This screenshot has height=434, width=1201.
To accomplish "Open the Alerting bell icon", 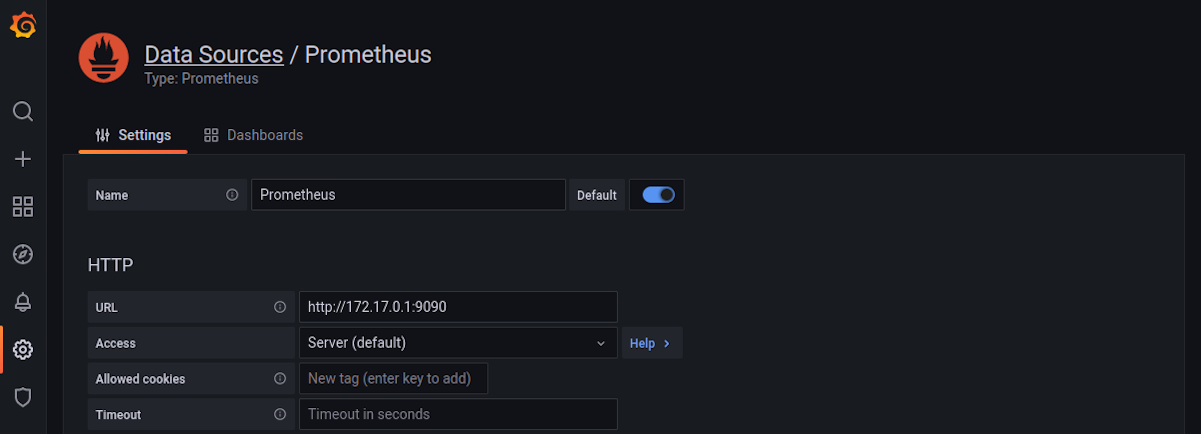I will (x=23, y=302).
